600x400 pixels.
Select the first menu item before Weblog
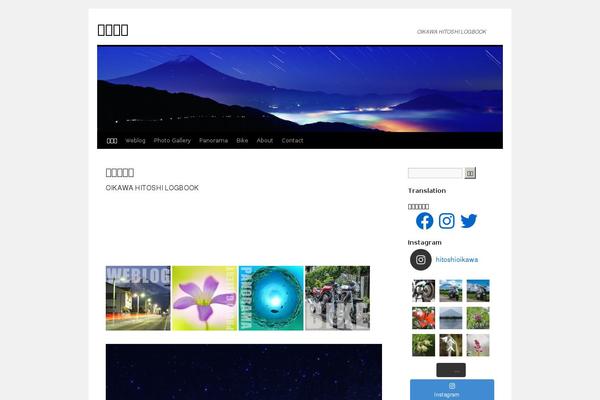click(x=112, y=140)
